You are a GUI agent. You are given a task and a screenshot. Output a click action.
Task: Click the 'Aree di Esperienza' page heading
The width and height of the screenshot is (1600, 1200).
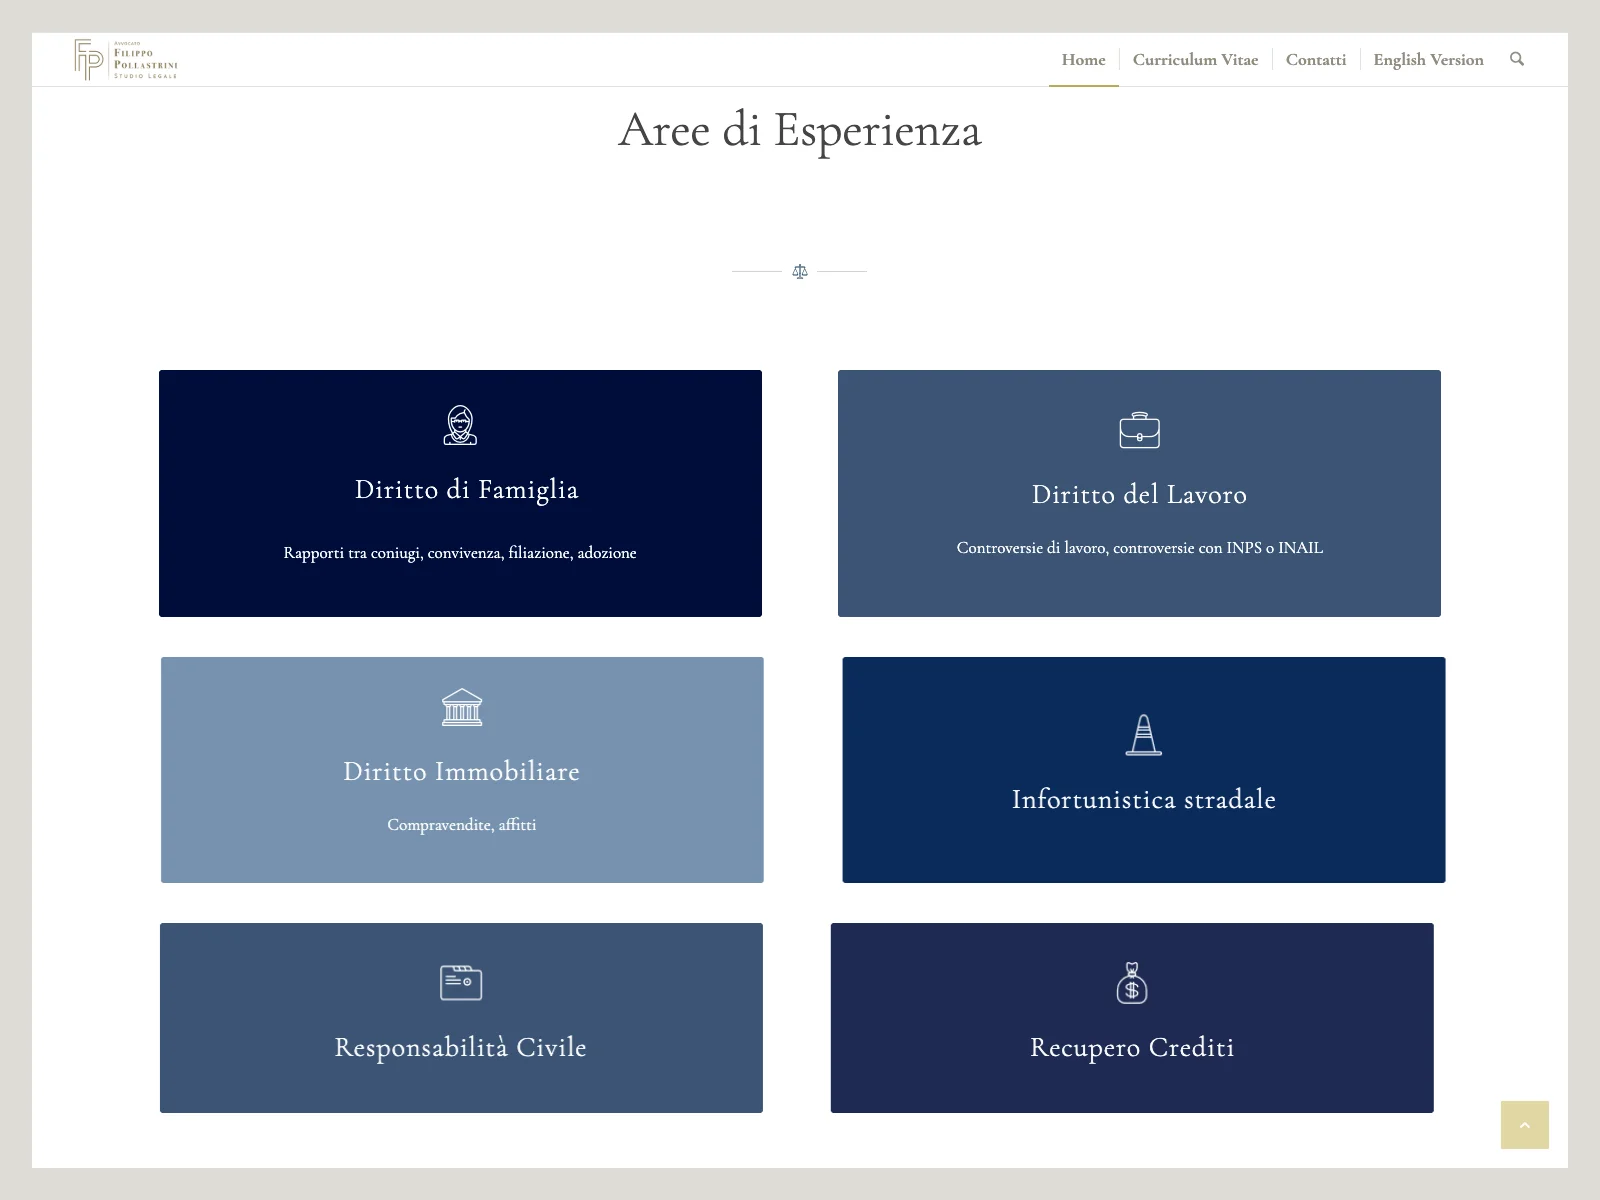point(800,130)
